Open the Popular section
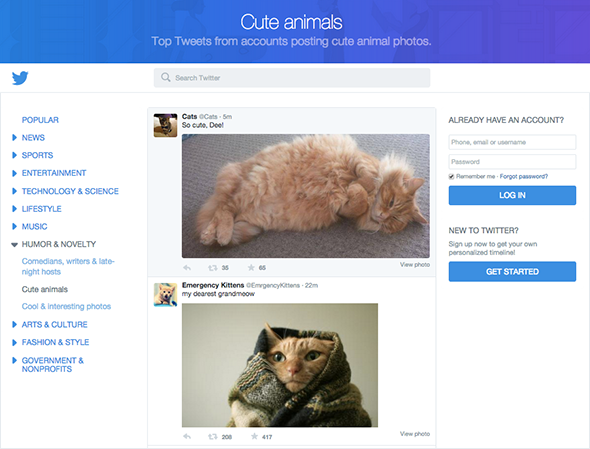The image size is (590, 449). (x=40, y=120)
